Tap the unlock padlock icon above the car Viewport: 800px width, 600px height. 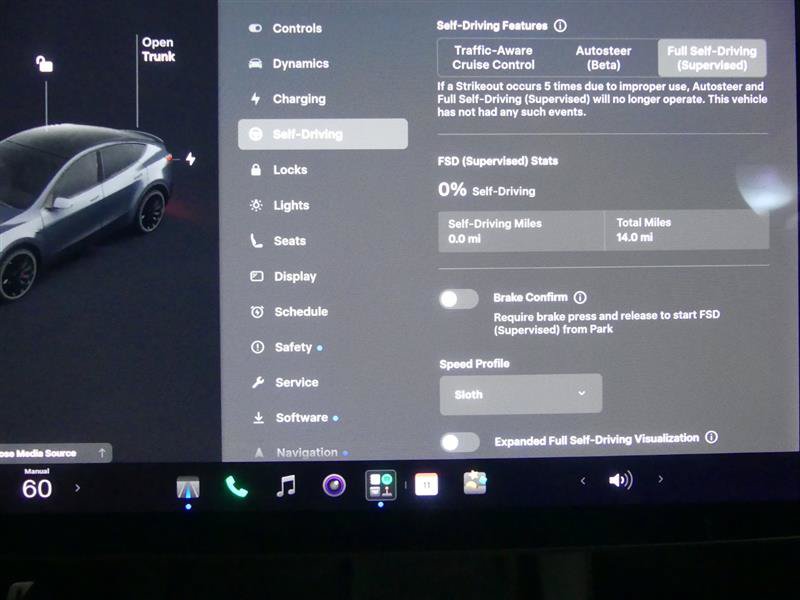[x=44, y=64]
